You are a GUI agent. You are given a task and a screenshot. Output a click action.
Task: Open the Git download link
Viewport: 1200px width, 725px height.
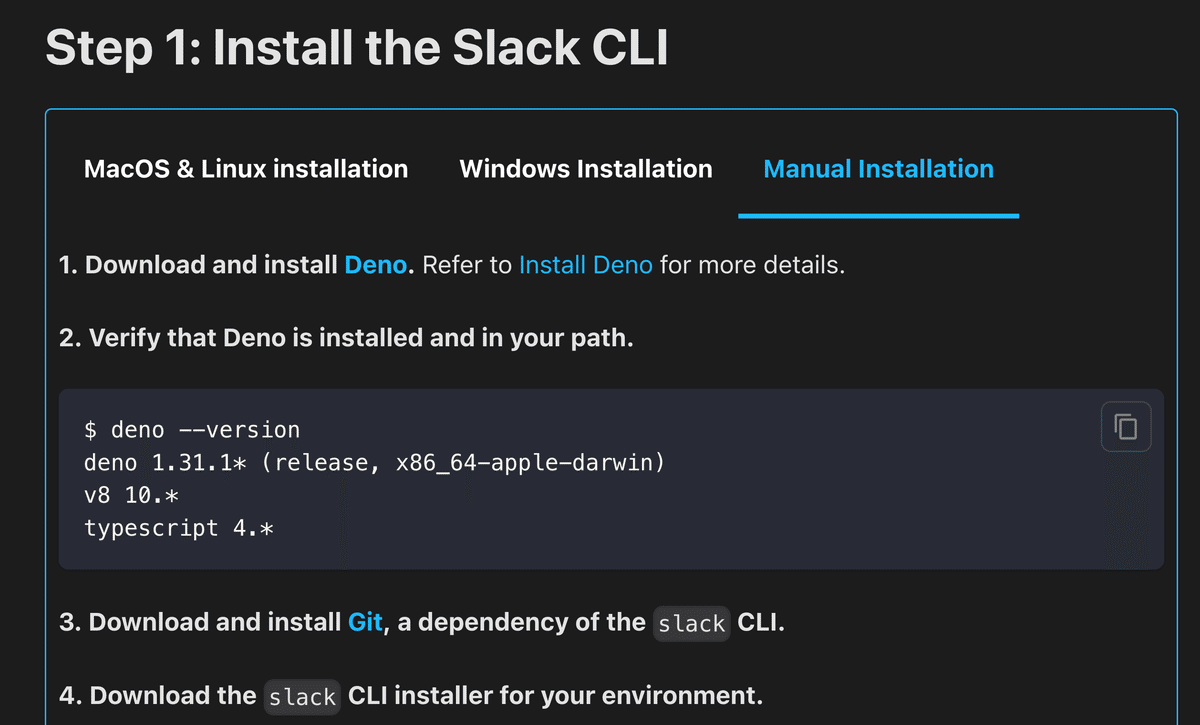[x=363, y=622]
